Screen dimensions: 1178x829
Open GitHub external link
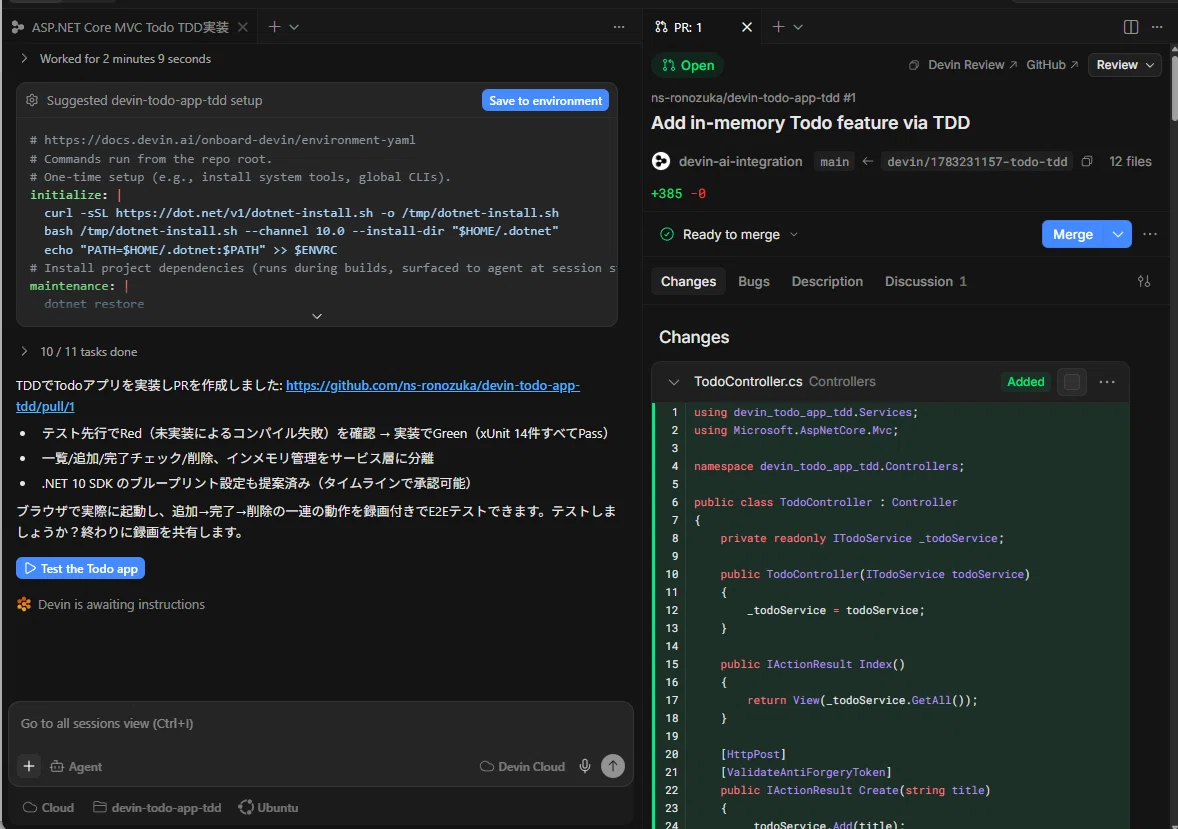[x=1052, y=65]
